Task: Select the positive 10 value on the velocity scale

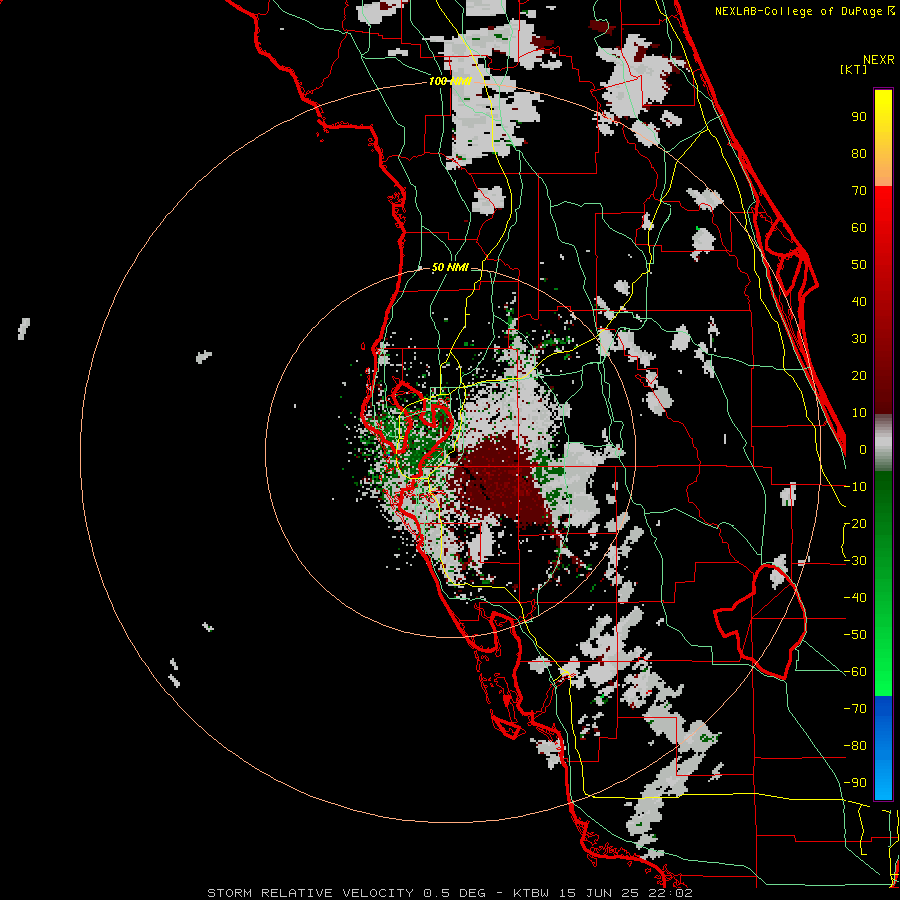Action: [x=859, y=413]
